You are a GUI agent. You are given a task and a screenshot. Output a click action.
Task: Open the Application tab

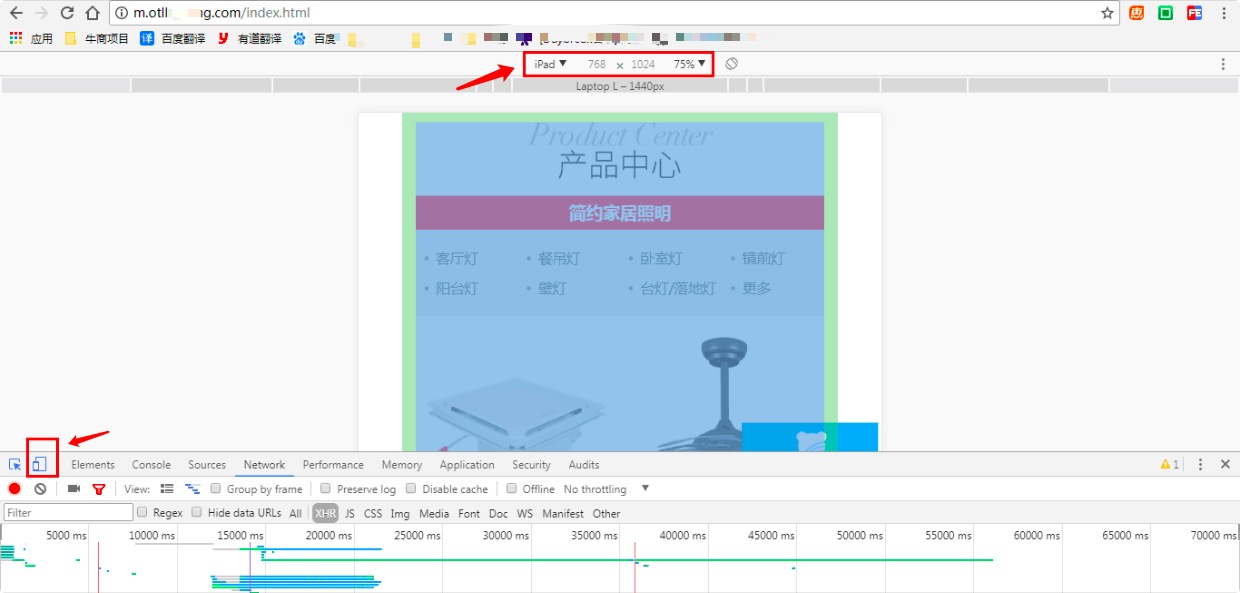click(x=467, y=465)
